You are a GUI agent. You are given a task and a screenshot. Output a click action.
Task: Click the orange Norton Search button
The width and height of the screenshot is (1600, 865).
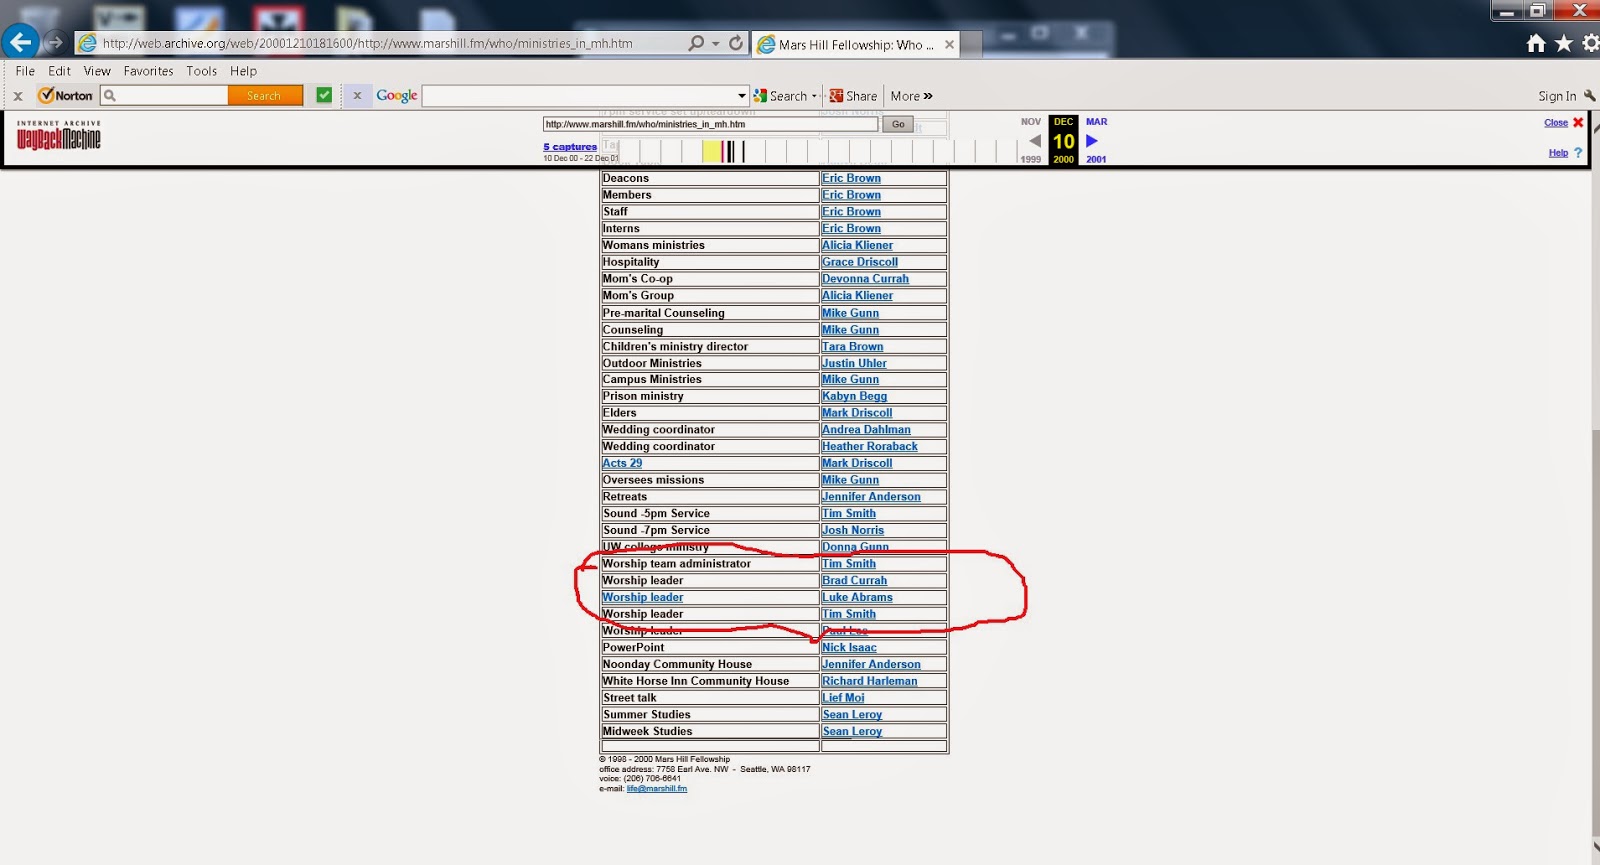coord(264,95)
